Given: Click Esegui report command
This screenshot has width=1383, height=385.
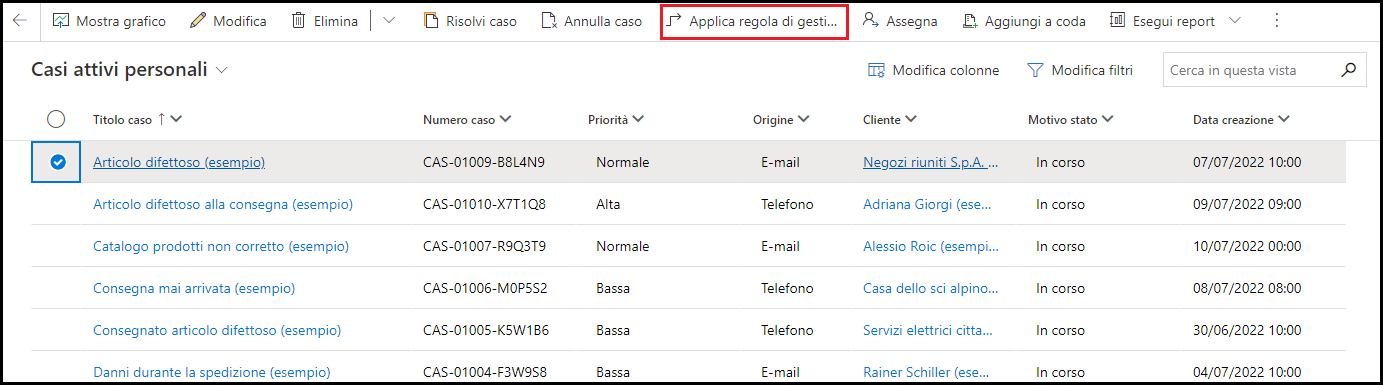Looking at the screenshot, I should (1161, 21).
